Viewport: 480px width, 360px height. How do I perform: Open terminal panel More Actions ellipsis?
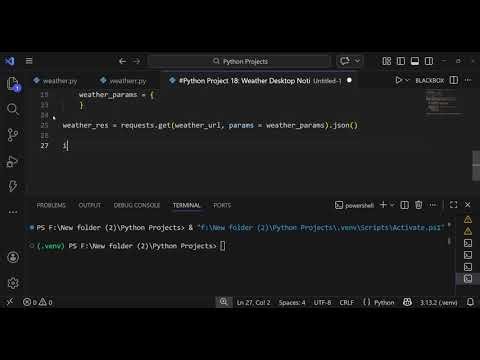click(x=433, y=205)
